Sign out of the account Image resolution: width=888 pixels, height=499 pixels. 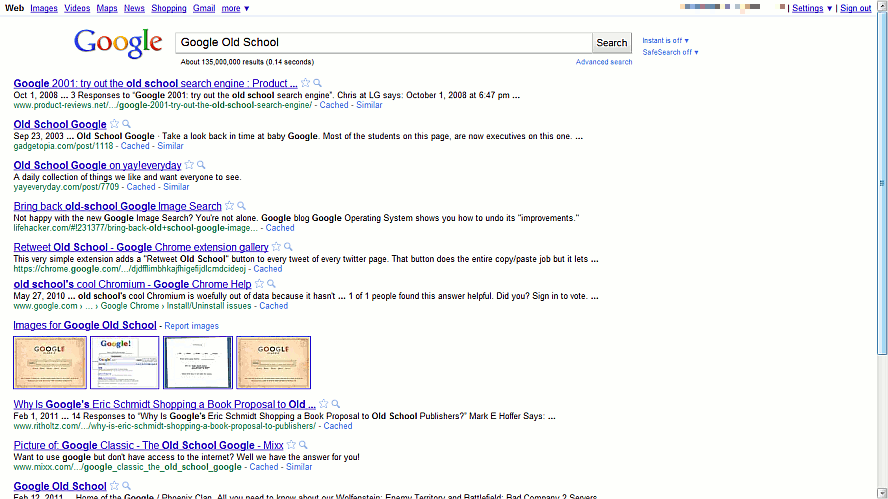coord(855,8)
